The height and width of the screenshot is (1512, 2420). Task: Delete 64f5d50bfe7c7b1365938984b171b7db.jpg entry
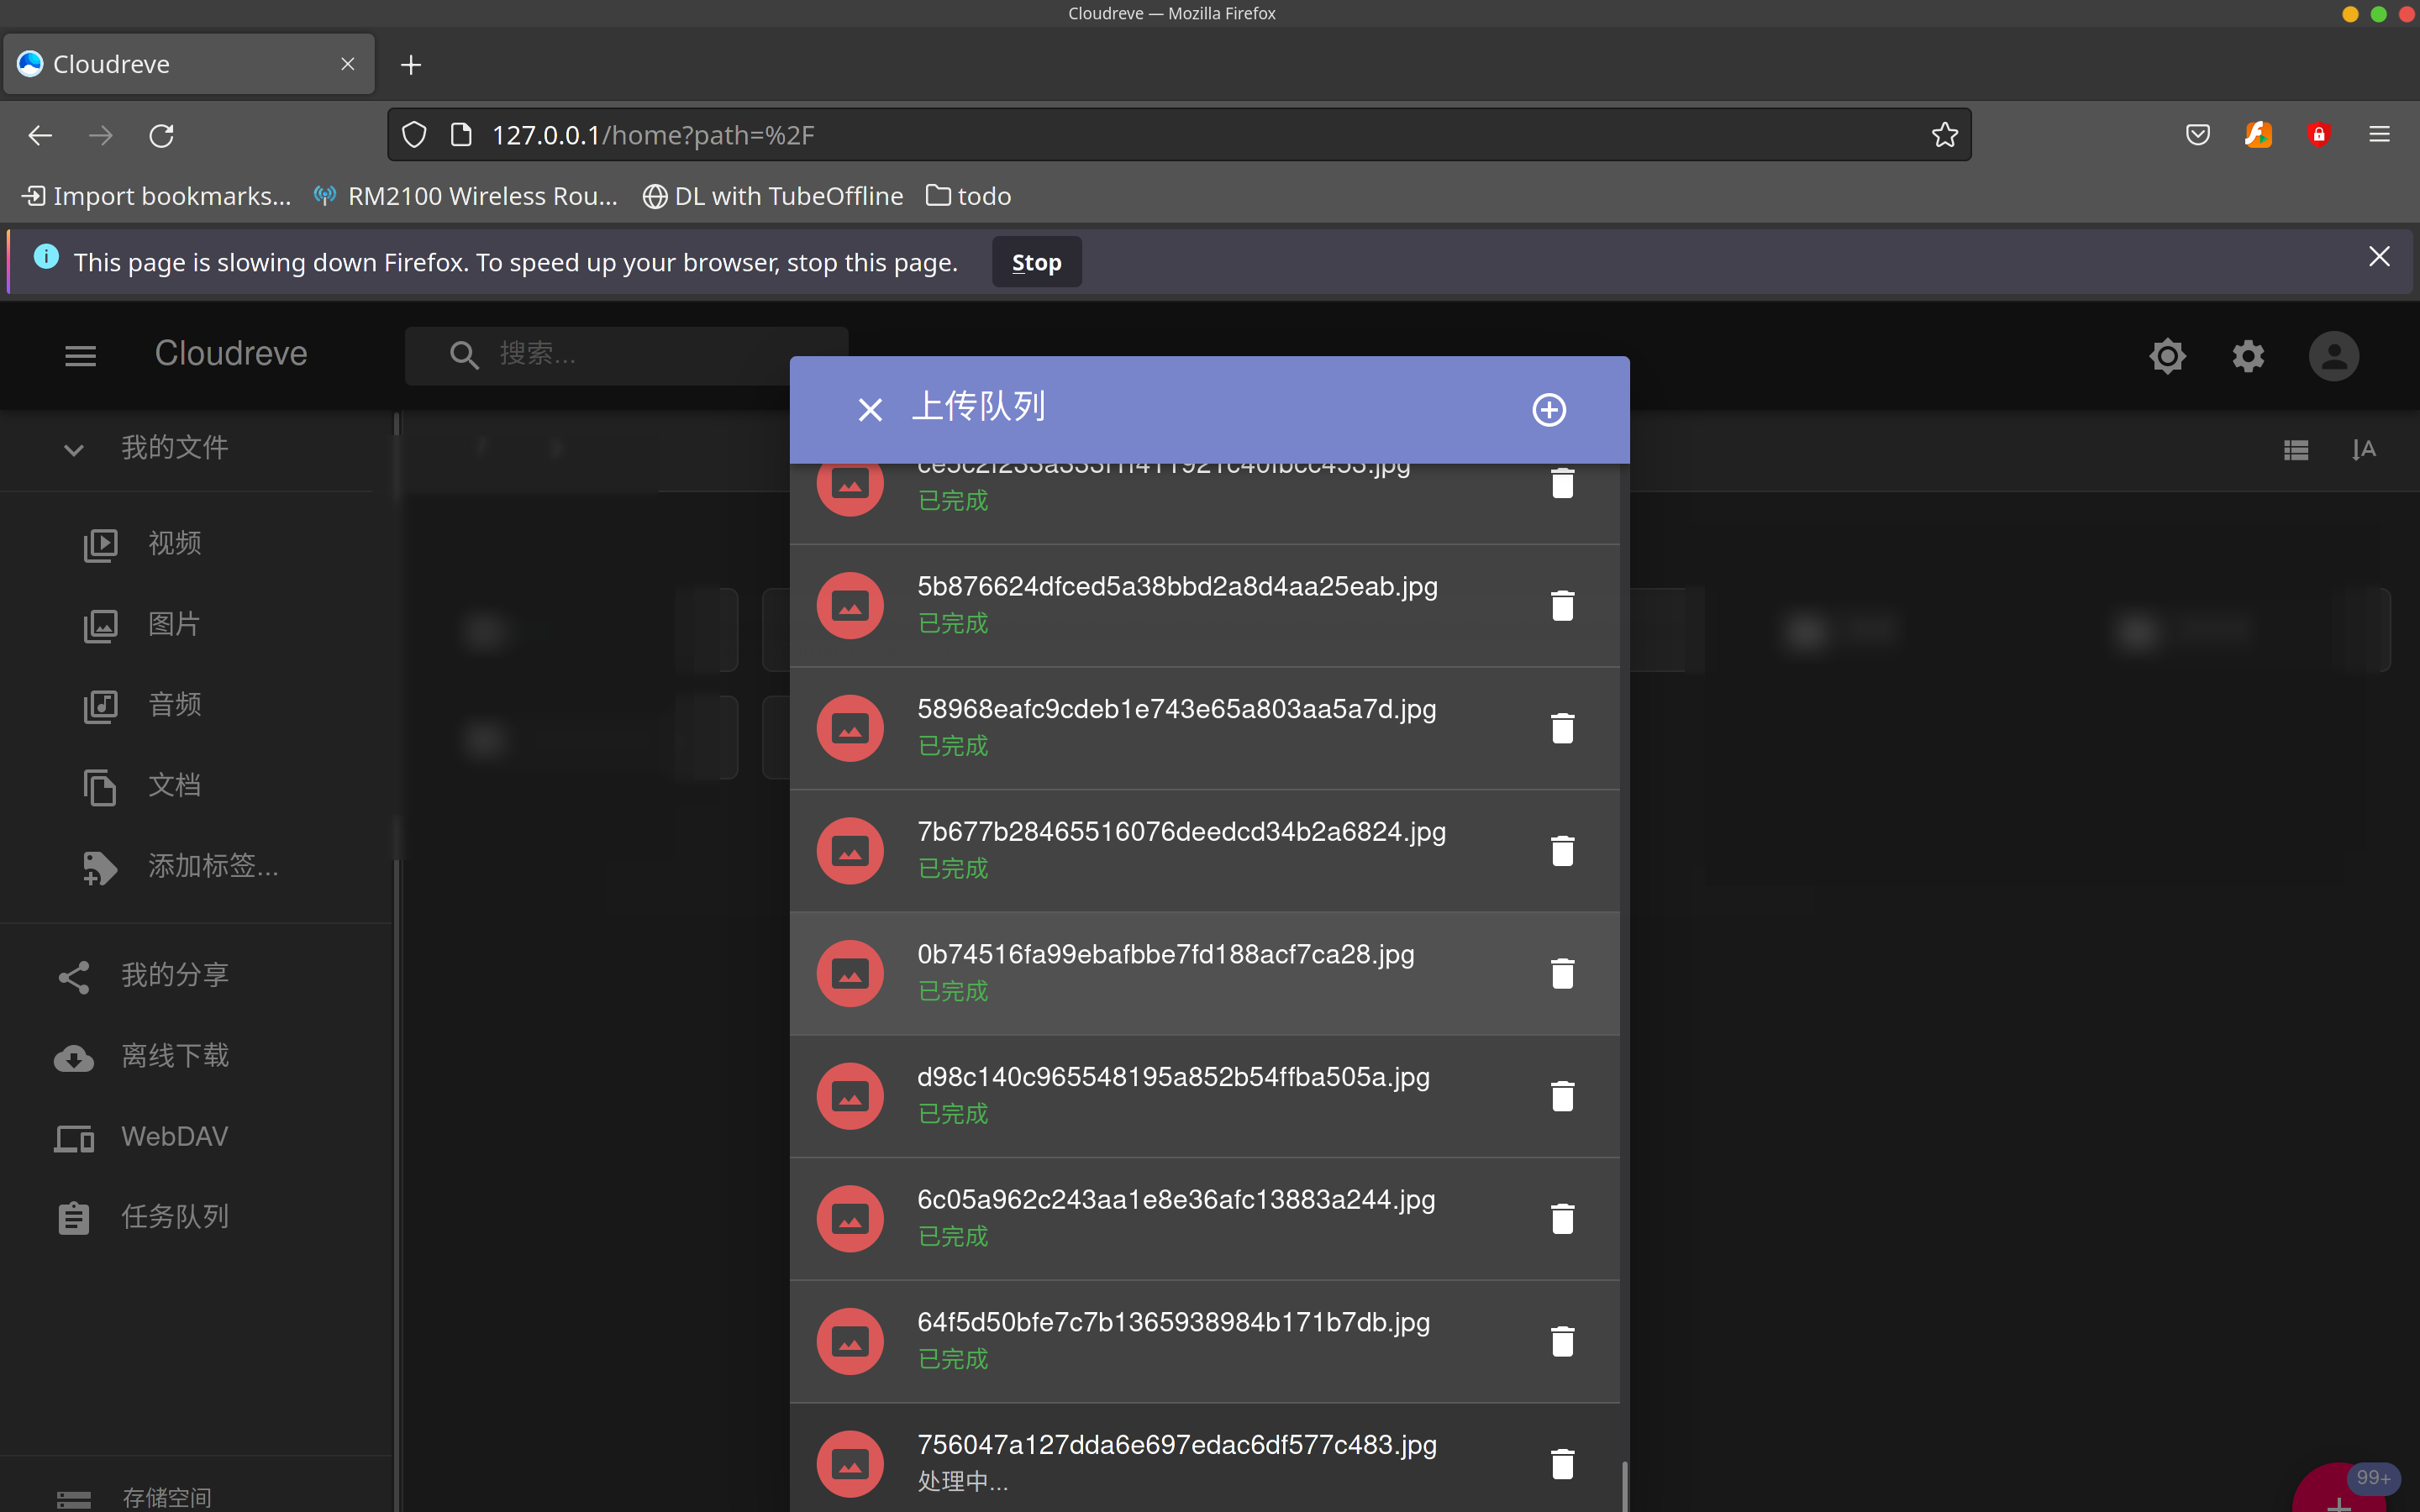1562,1341
